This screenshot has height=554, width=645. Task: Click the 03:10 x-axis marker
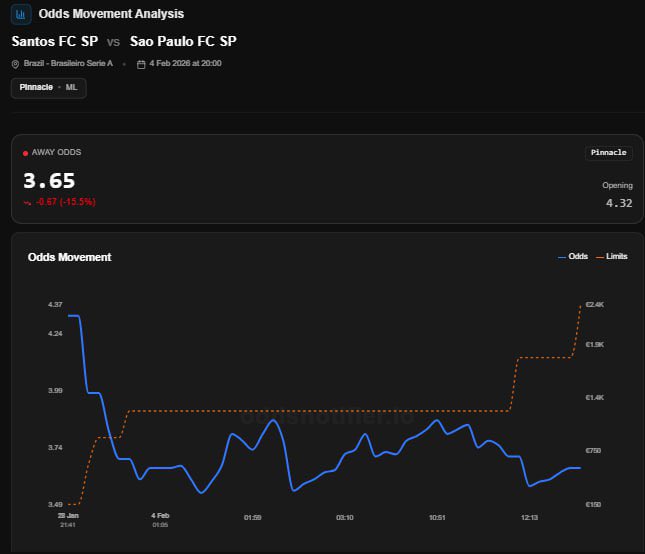345,517
